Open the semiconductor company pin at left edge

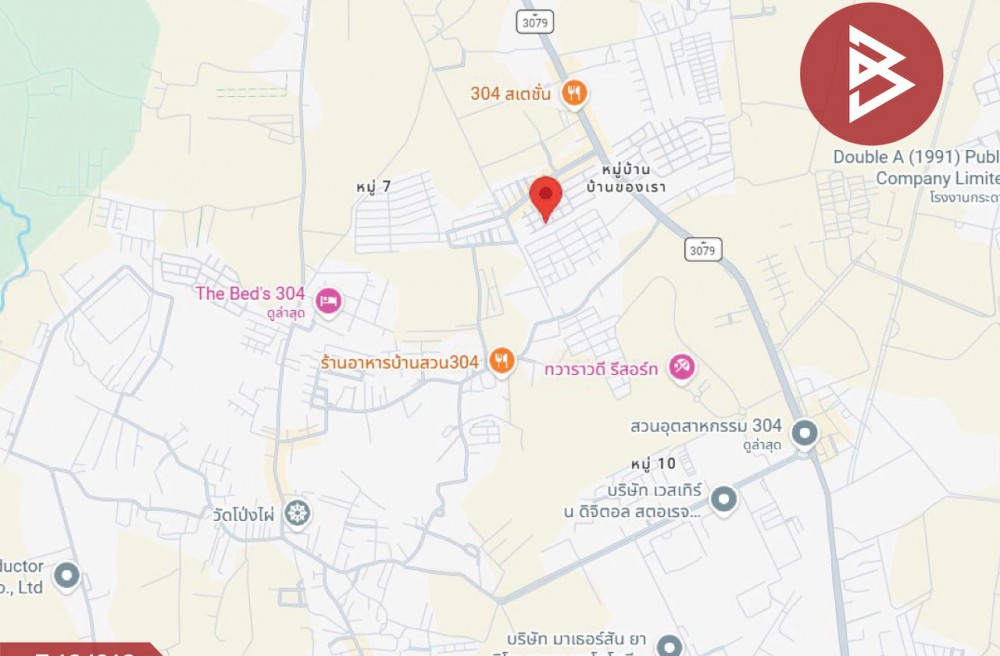click(x=66, y=576)
